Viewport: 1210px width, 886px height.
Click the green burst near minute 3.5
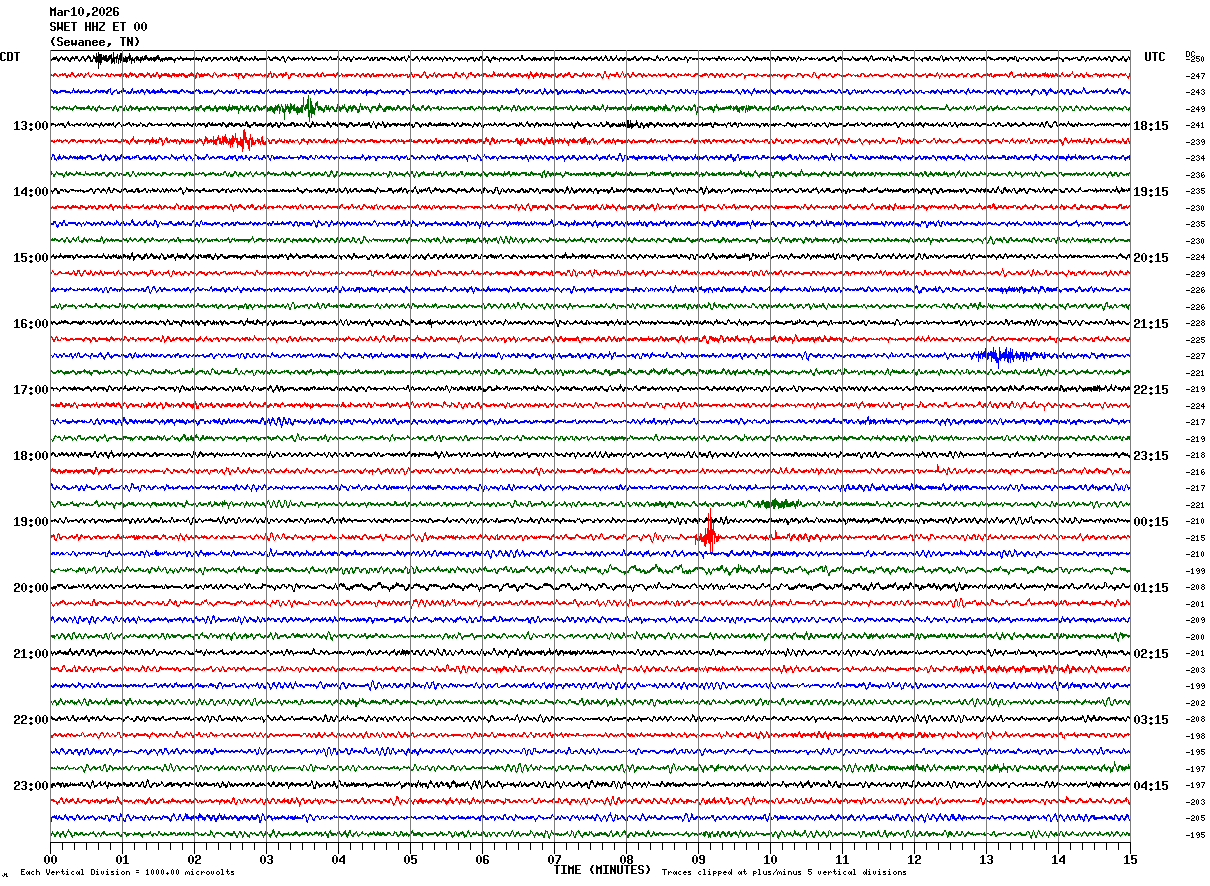(x=307, y=108)
